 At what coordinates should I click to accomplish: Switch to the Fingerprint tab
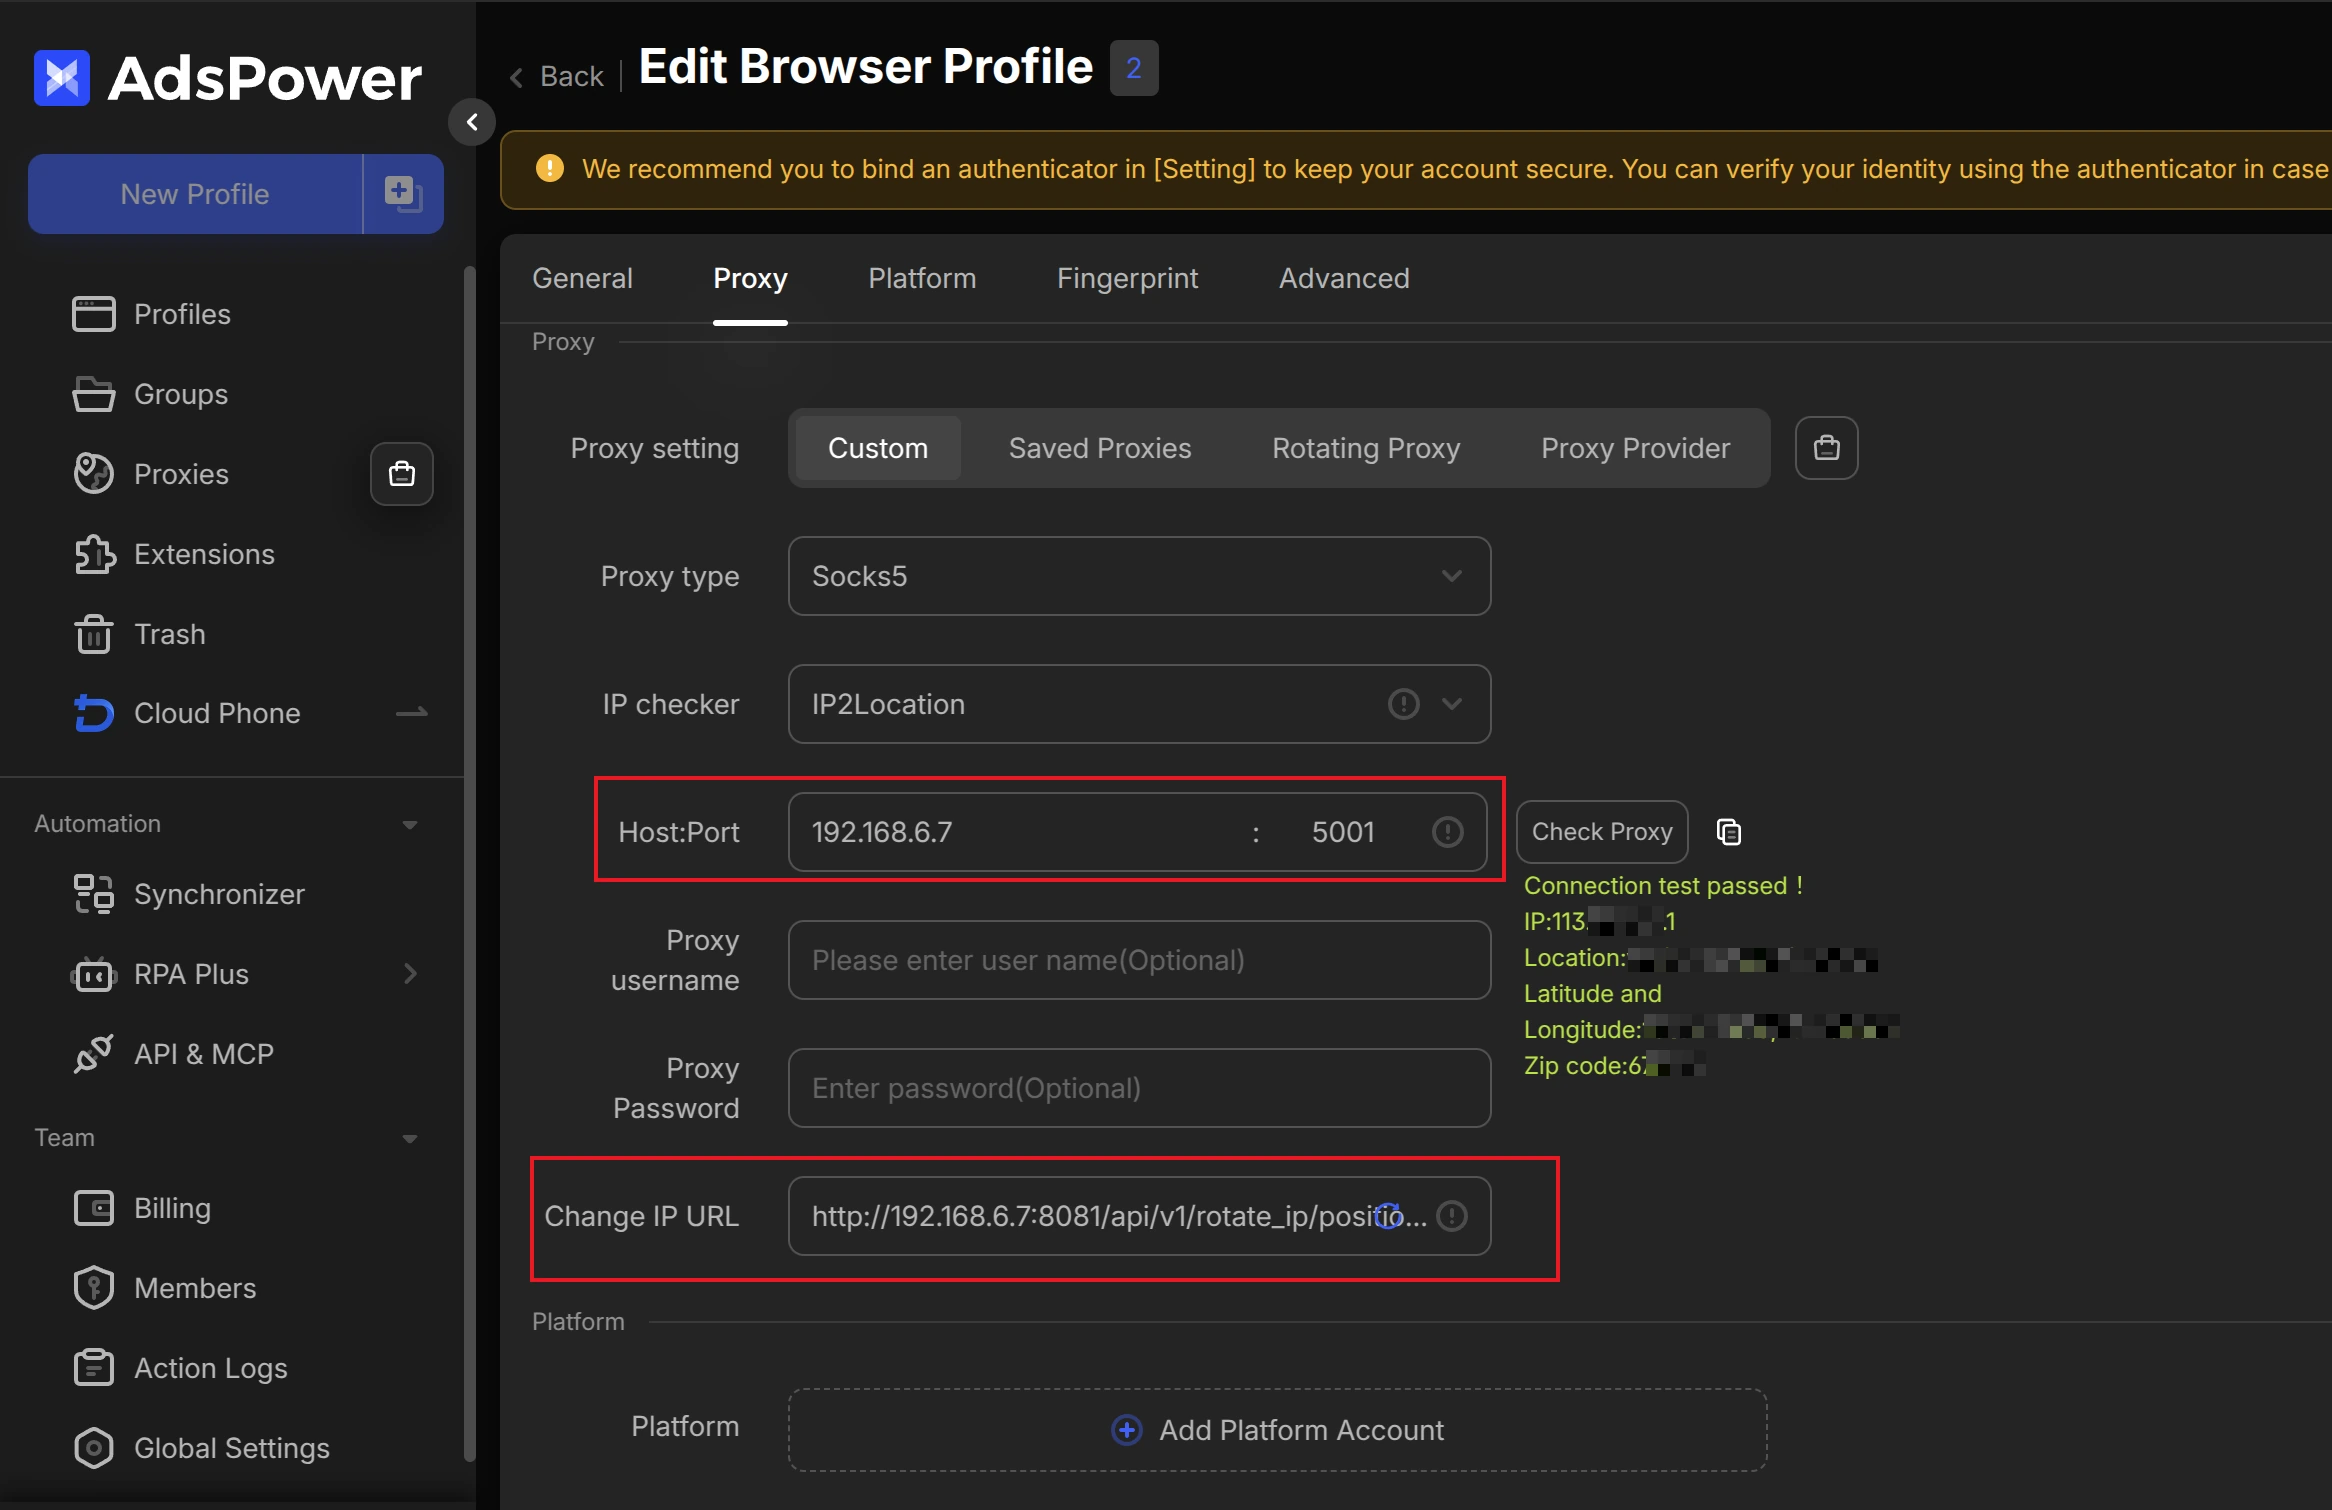tap(1127, 278)
